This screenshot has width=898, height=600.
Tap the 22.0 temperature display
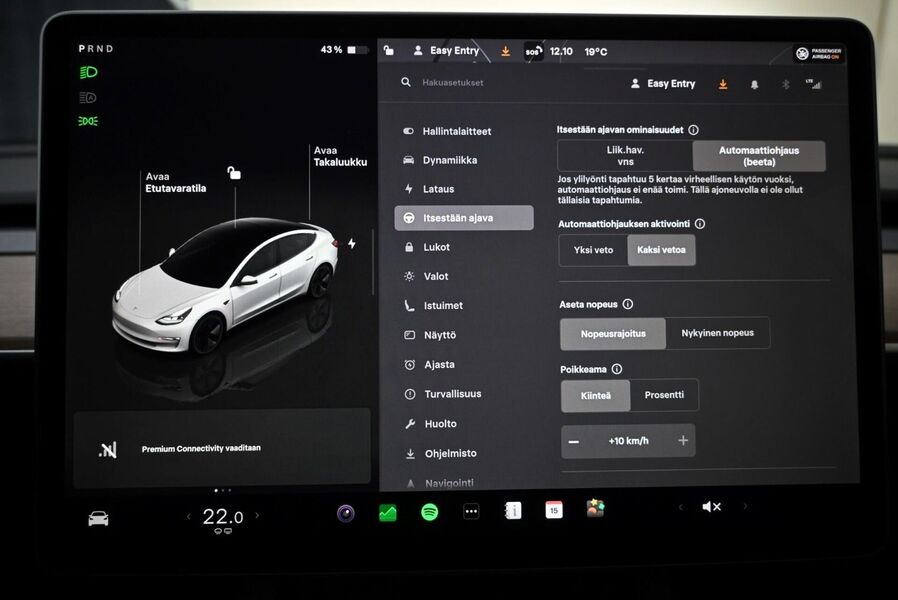(x=223, y=516)
